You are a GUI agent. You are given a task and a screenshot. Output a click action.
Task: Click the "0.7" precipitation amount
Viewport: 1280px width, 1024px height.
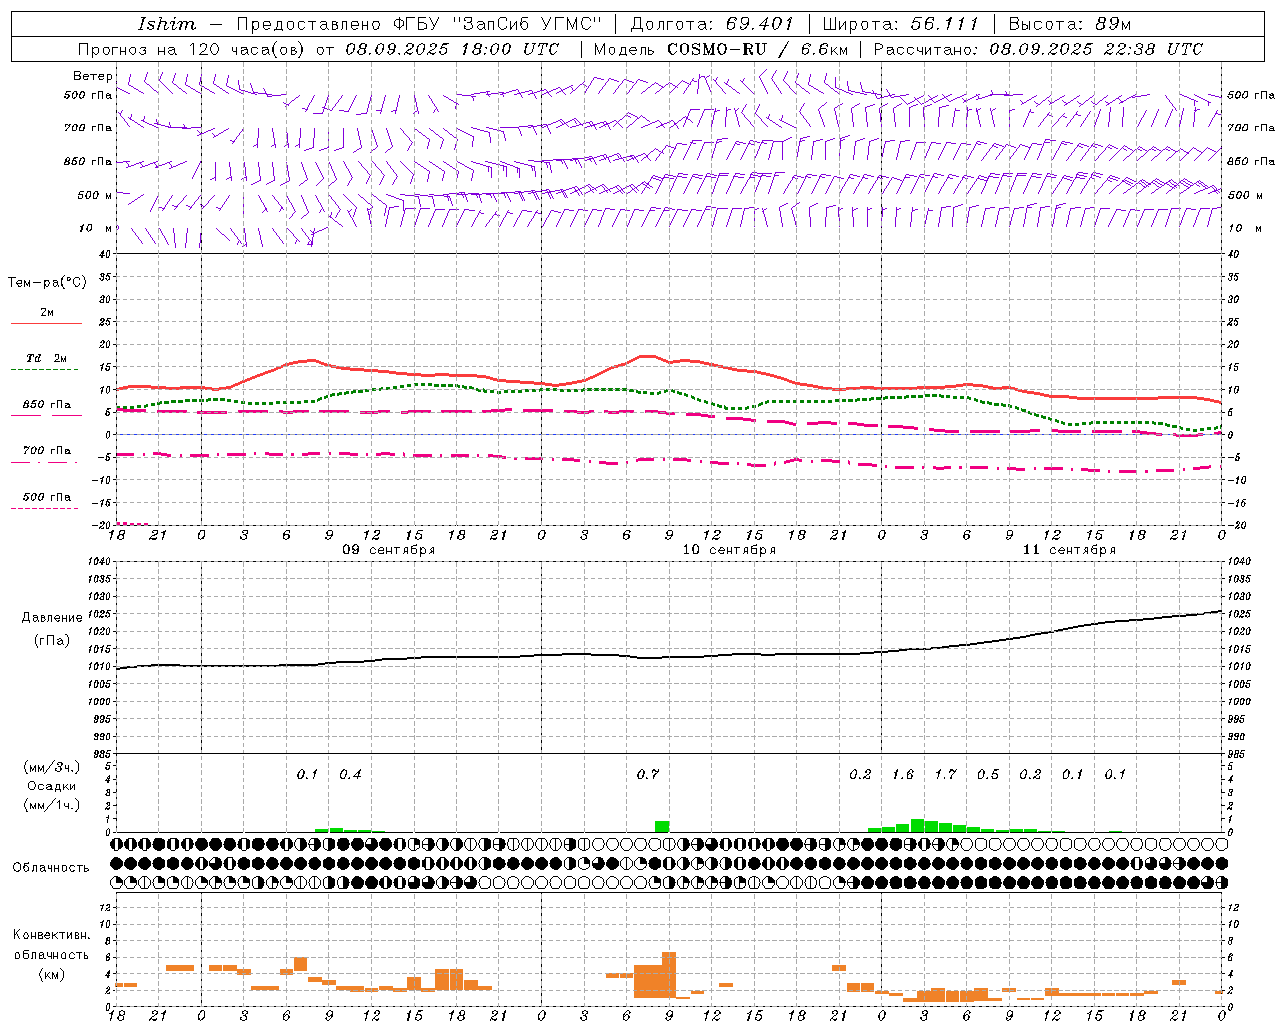(648, 775)
